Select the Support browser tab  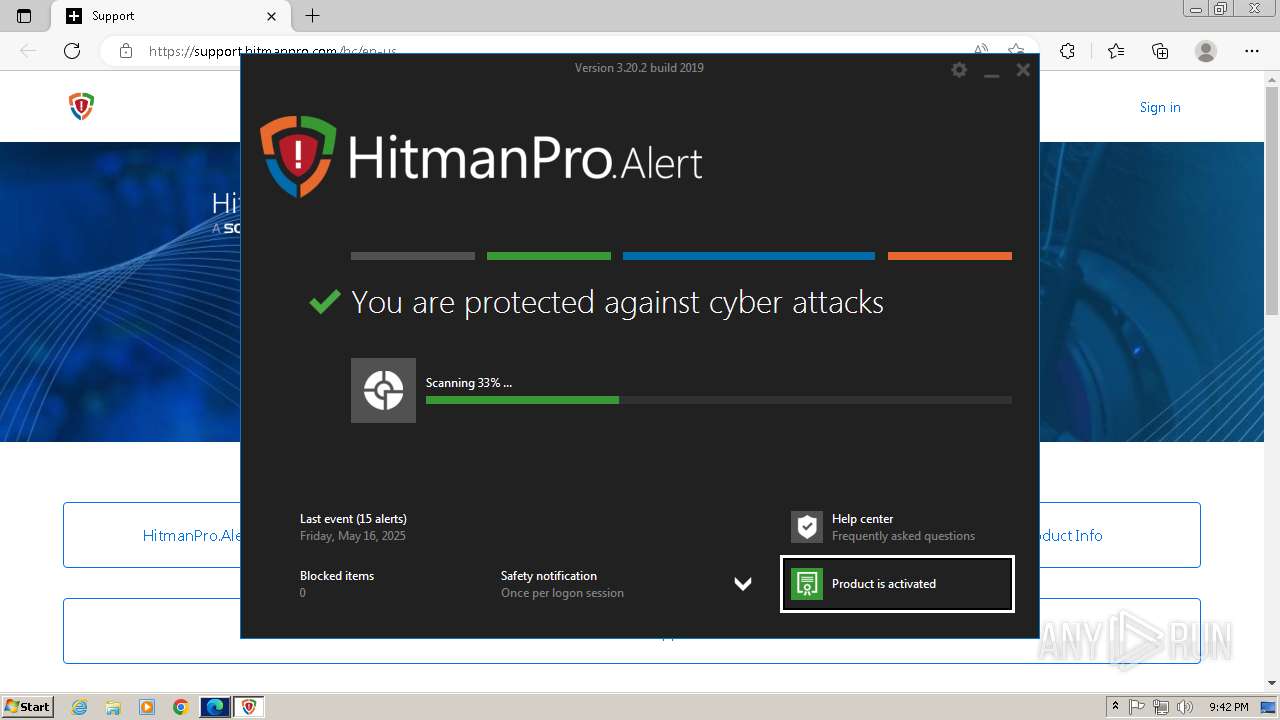[x=170, y=16]
